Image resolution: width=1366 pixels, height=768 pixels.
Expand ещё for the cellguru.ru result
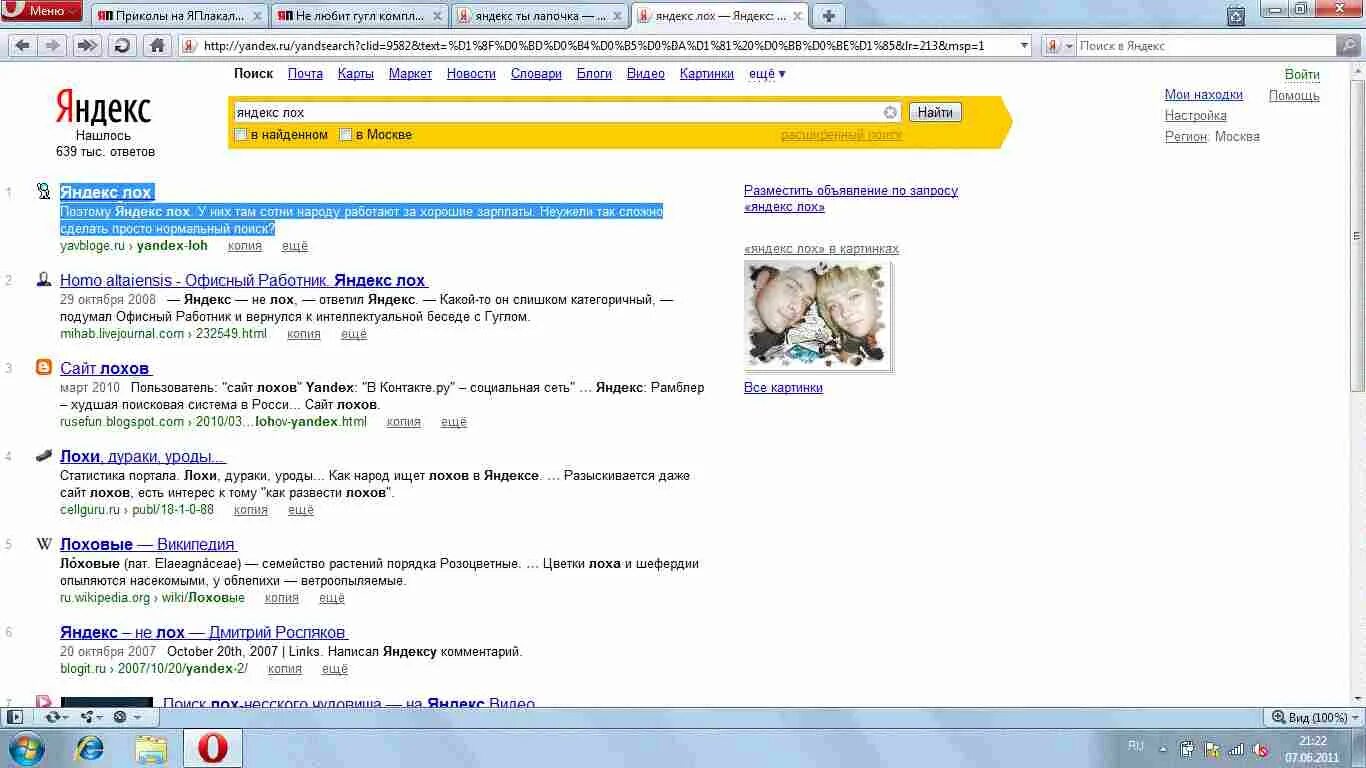pos(301,510)
